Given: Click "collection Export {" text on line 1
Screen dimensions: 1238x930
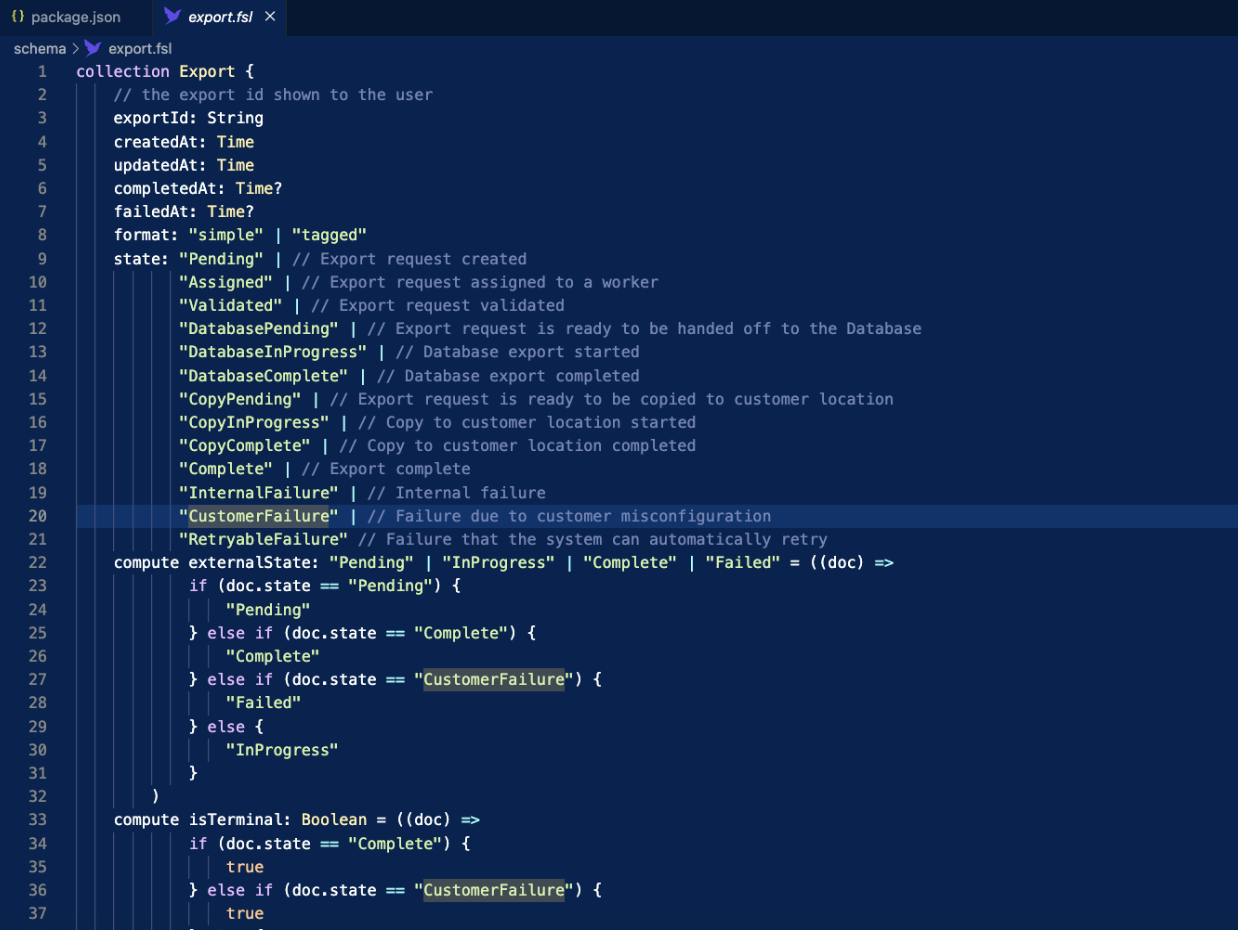Looking at the screenshot, I should tap(165, 71).
